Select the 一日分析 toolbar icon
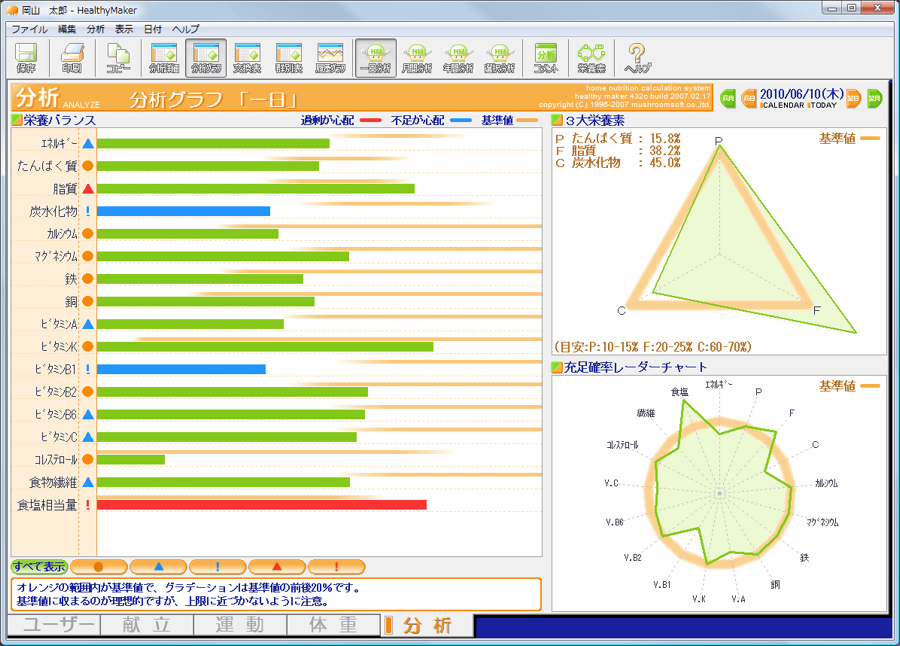 376,57
